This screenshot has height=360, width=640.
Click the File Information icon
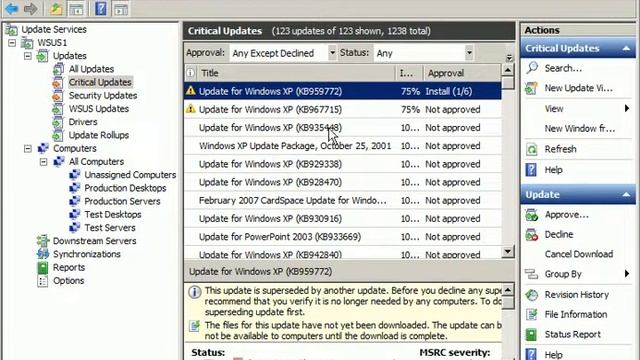(531, 314)
